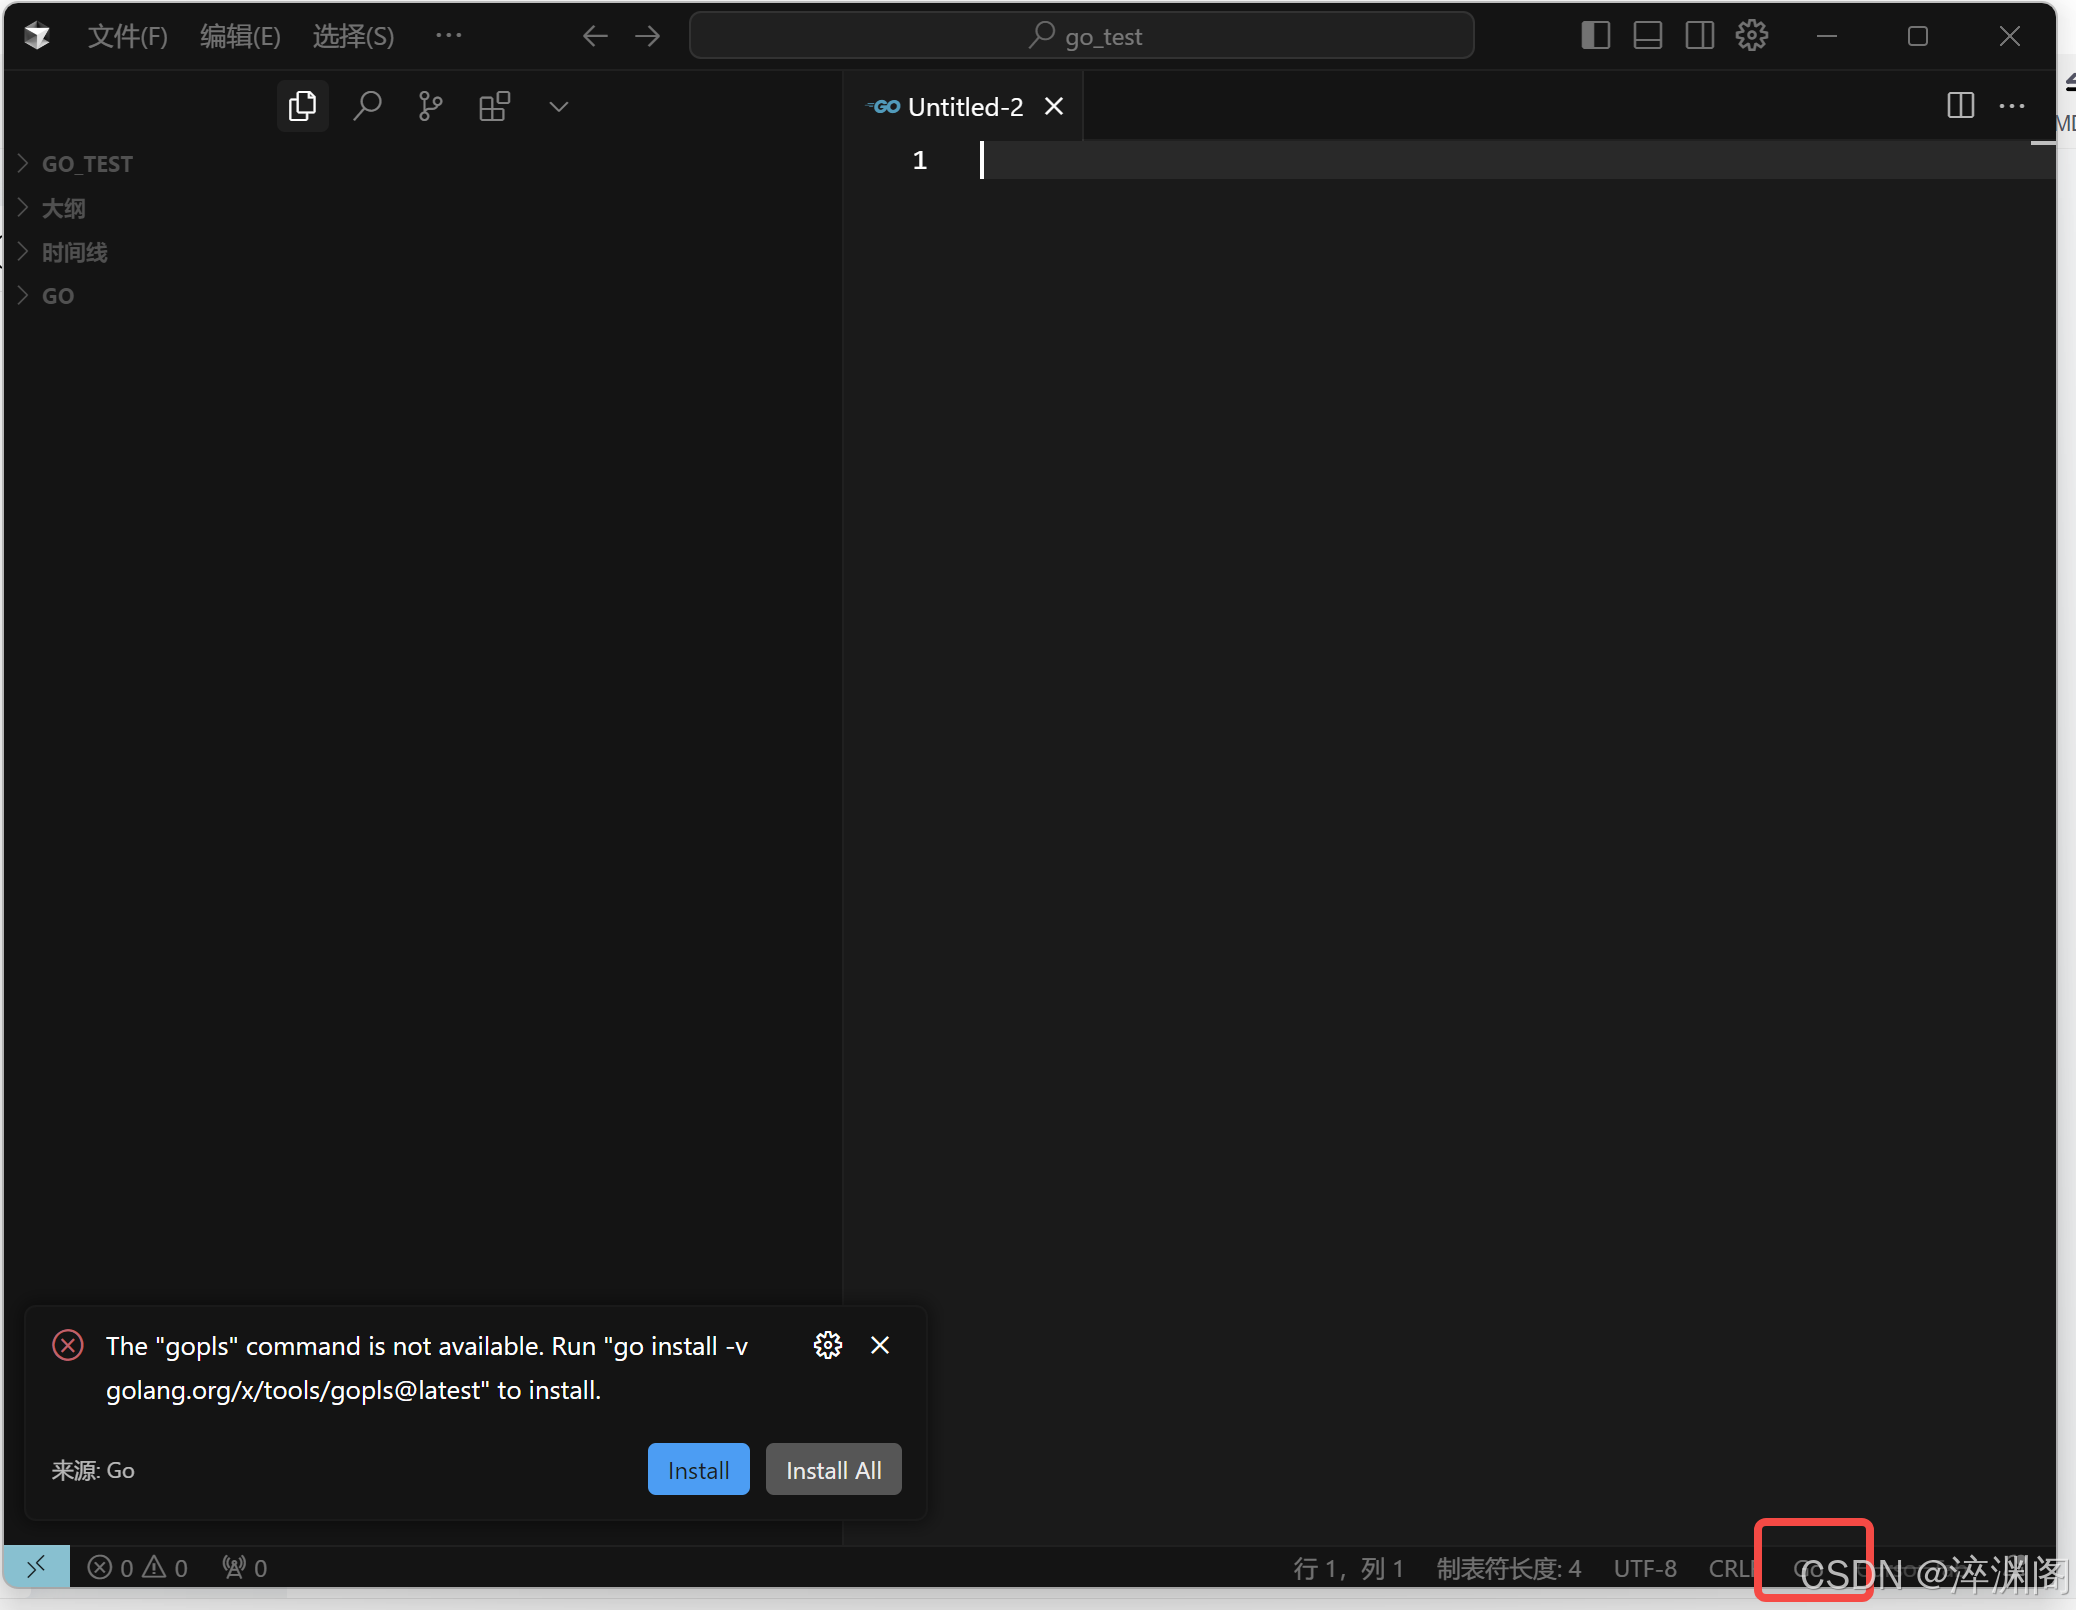2076x1610 pixels.
Task: Toggle bottom panel layout button
Action: click(x=1647, y=36)
